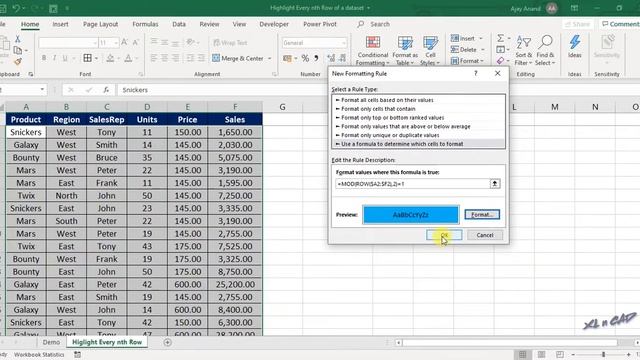Toggle Italic formatting
The height and width of the screenshot is (360, 640).
pos(54,58)
